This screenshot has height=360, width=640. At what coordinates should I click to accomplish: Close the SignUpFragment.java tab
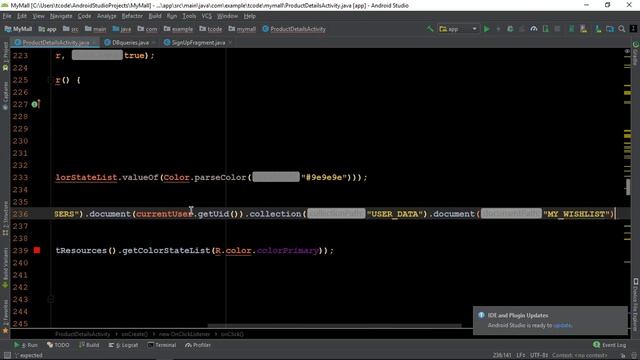coord(230,42)
